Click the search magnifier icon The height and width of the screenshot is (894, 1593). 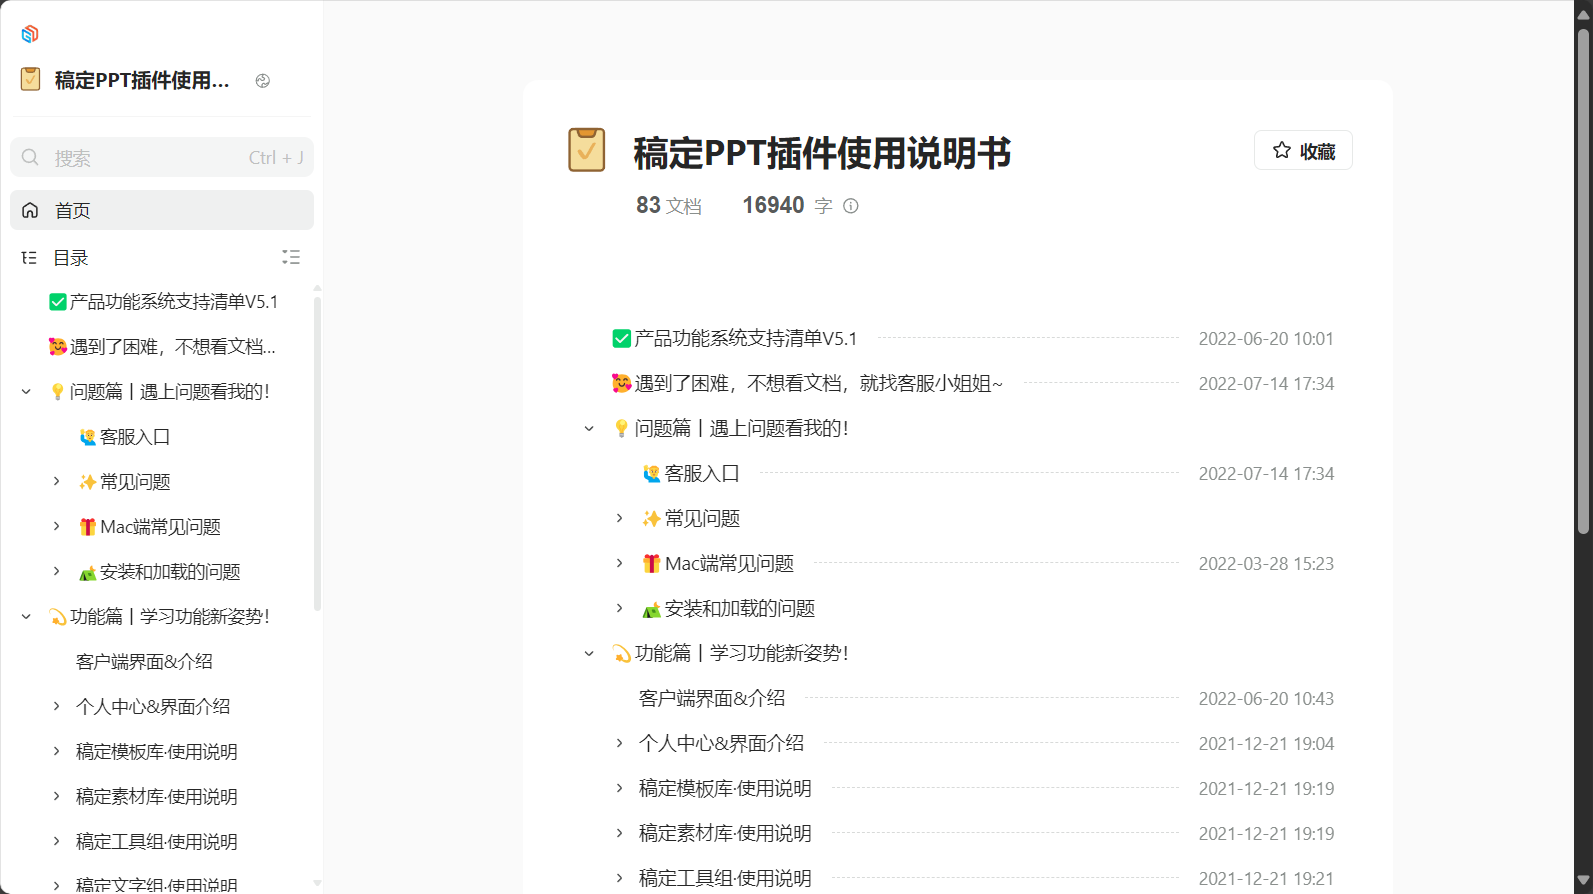click(31, 157)
